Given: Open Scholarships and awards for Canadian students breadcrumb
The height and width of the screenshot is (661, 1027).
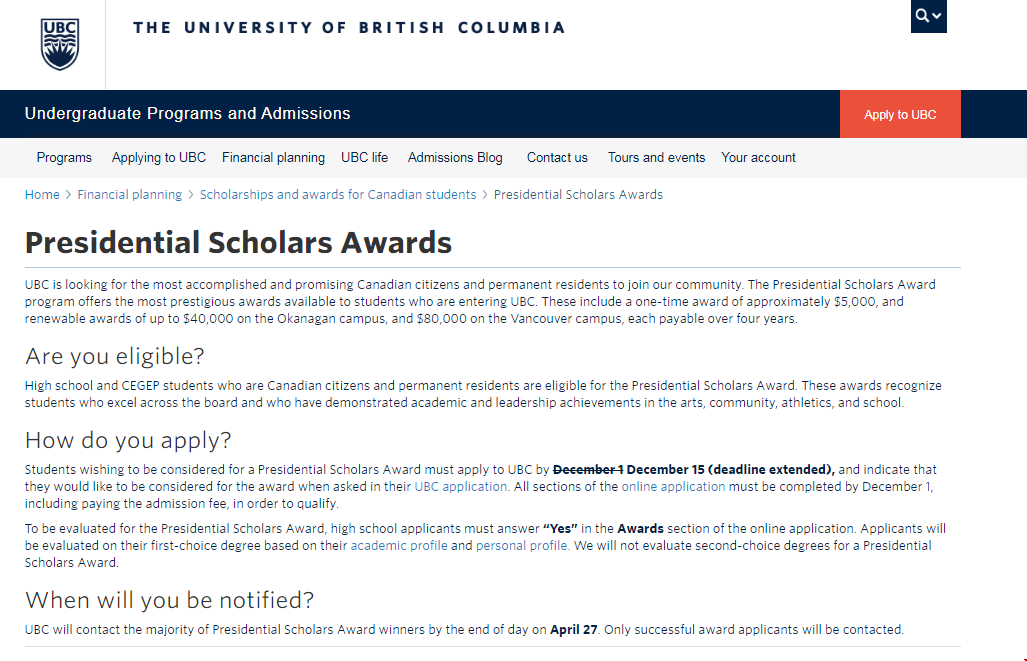Looking at the screenshot, I should click(338, 195).
